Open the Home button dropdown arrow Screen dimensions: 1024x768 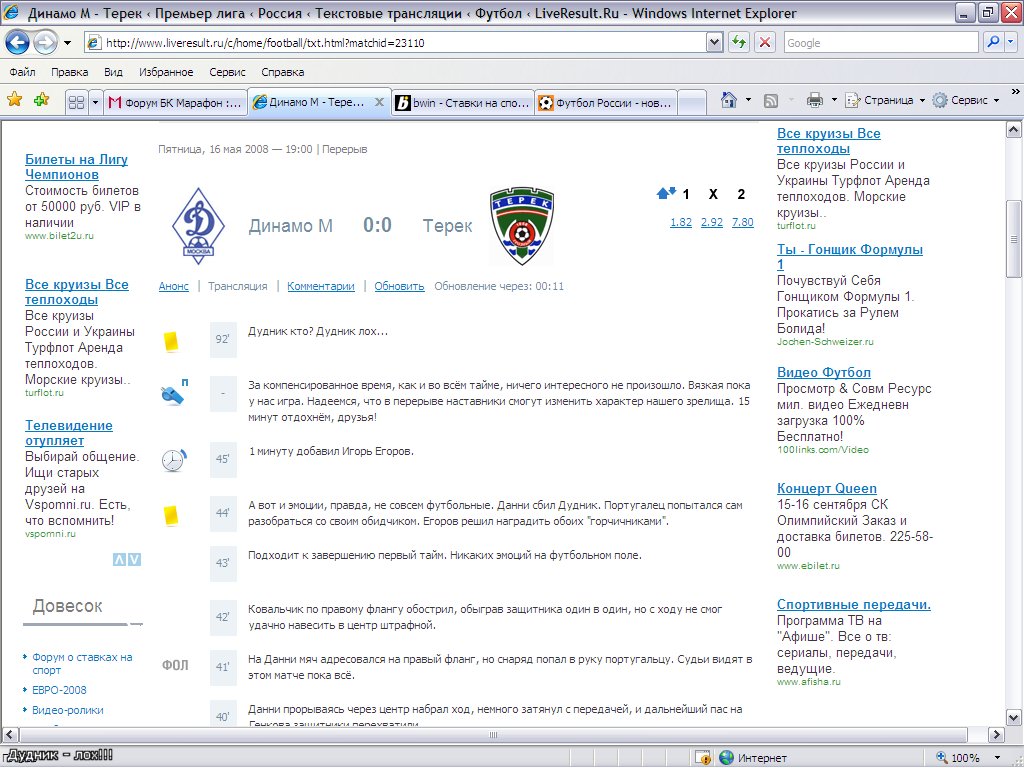(748, 100)
